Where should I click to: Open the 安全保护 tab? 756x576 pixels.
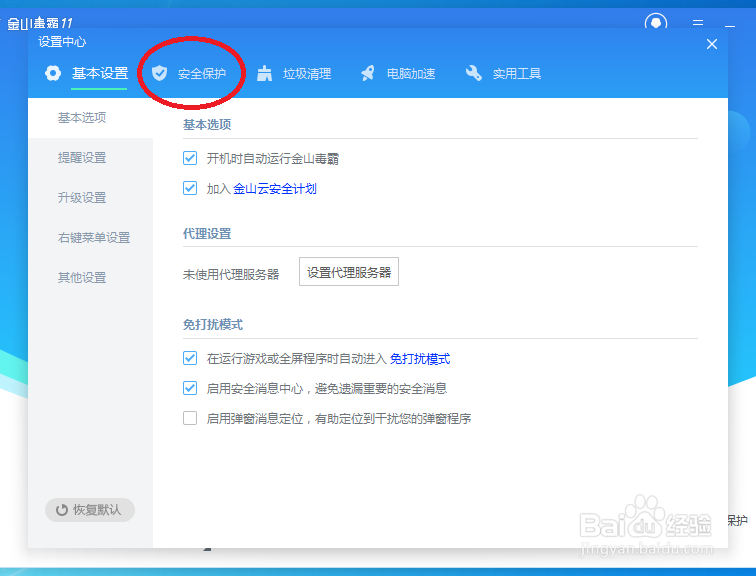[202, 74]
